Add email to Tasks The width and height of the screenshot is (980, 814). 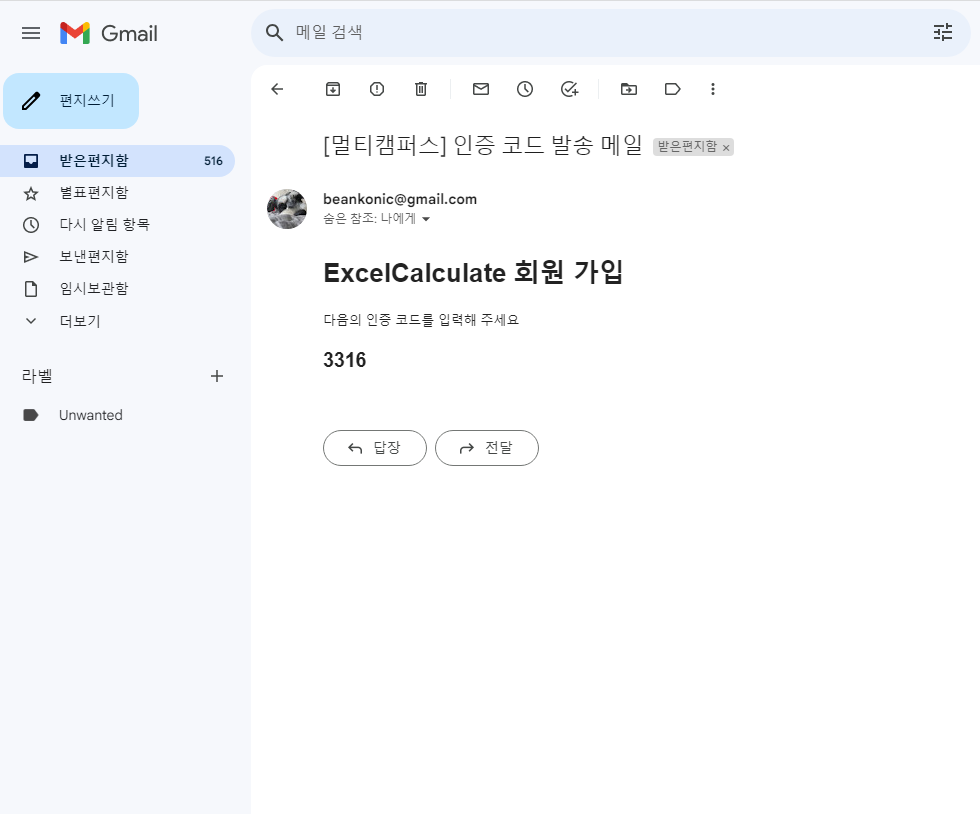tap(569, 89)
